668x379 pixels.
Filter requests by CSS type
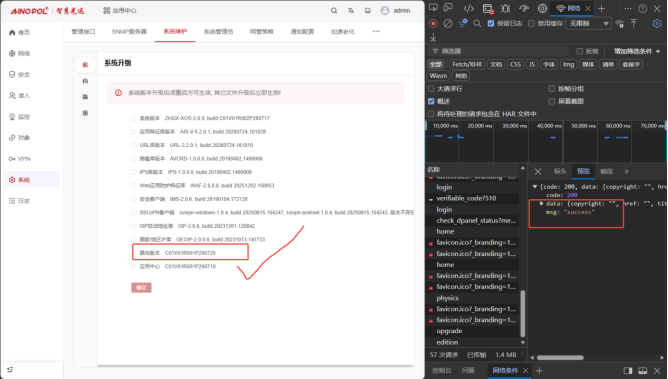pyautogui.click(x=515, y=64)
